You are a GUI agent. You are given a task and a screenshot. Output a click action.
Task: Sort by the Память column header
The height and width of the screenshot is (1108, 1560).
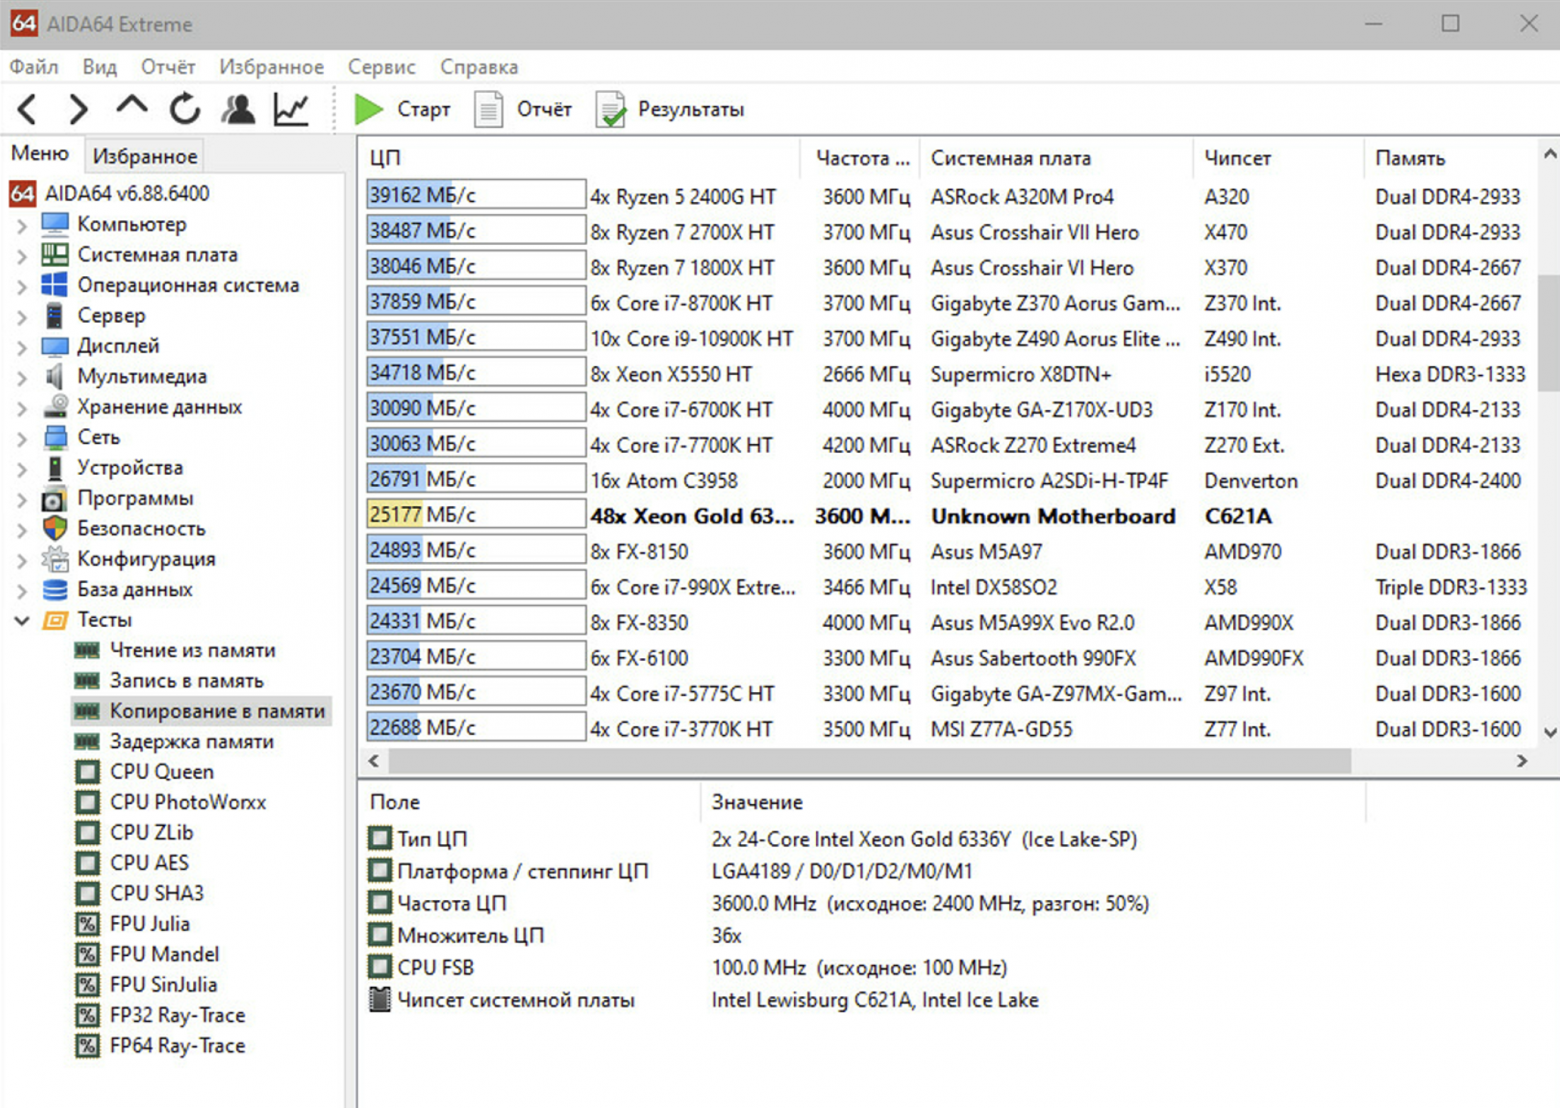point(1450,158)
